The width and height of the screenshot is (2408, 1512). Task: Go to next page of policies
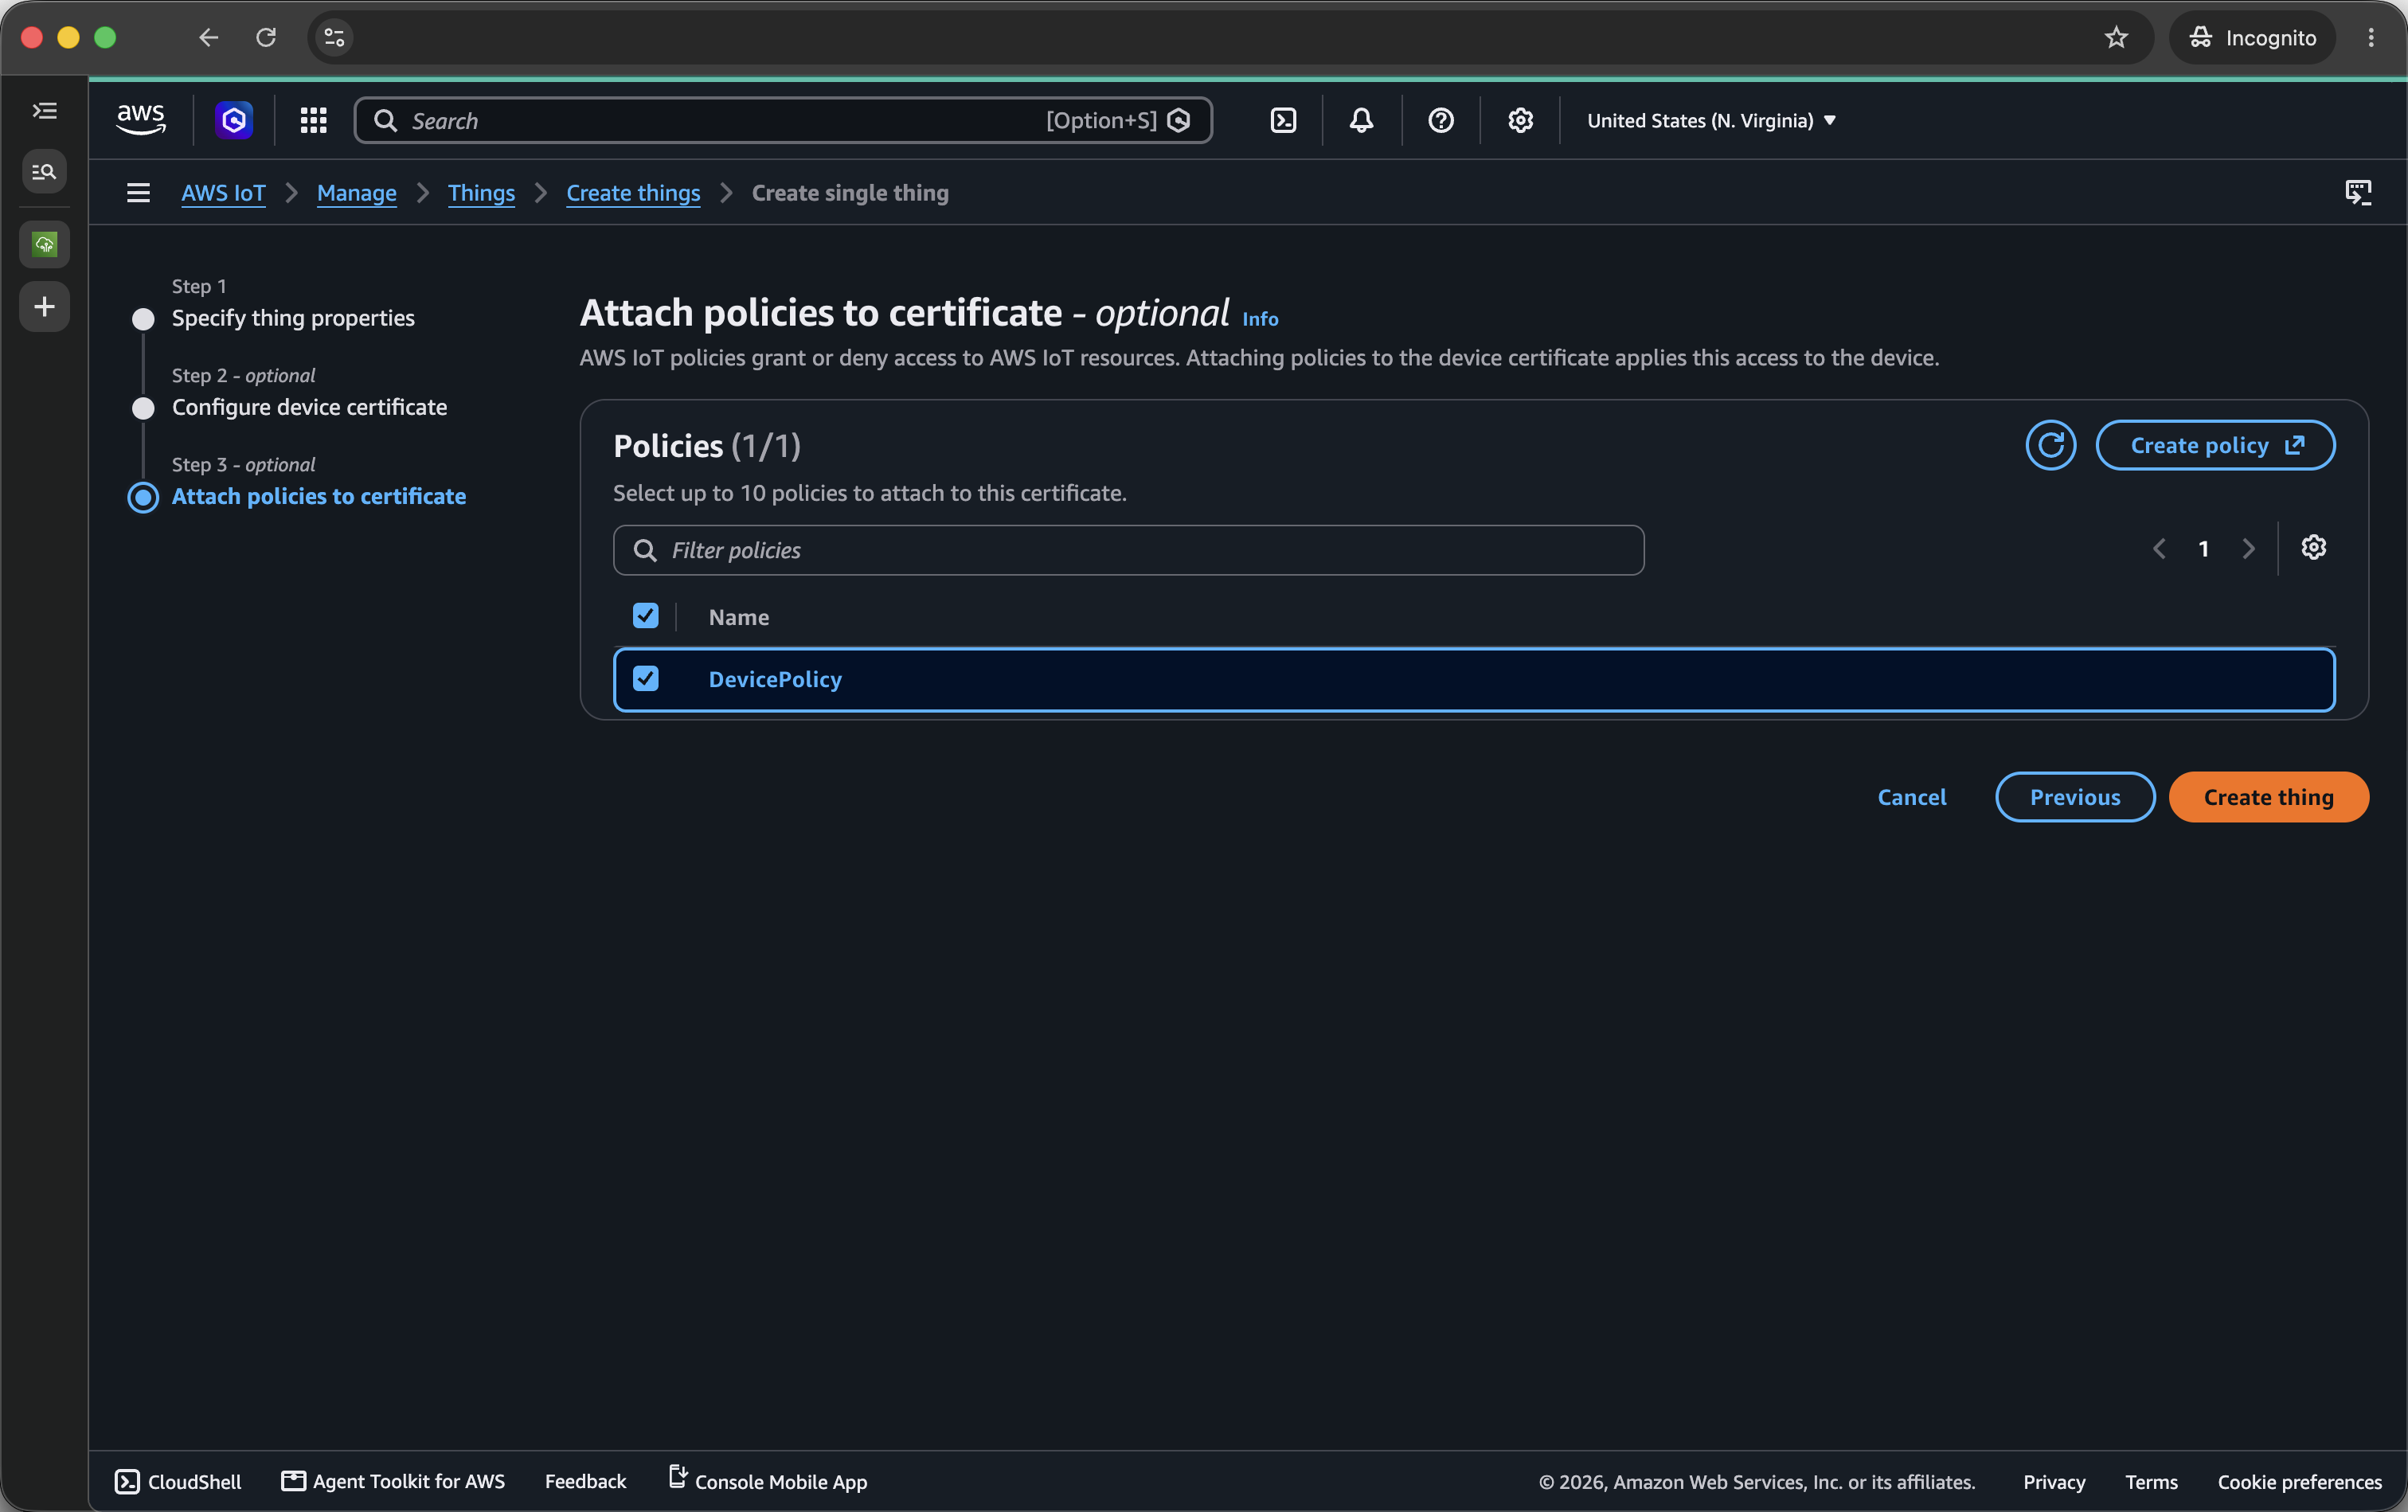click(x=2249, y=548)
